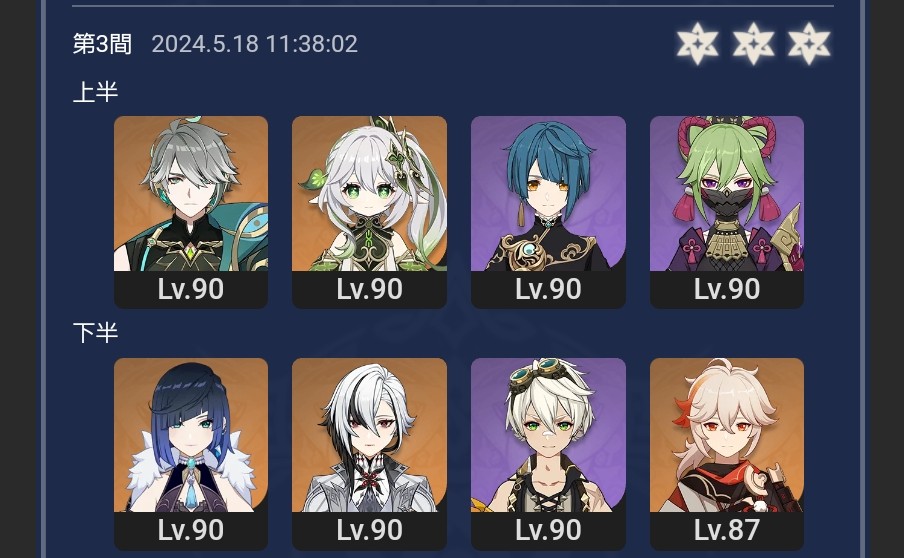904x558 pixels.
Task: Click Lv.90 under the blue bob-haired woman
Action: pyautogui.click(x=191, y=530)
